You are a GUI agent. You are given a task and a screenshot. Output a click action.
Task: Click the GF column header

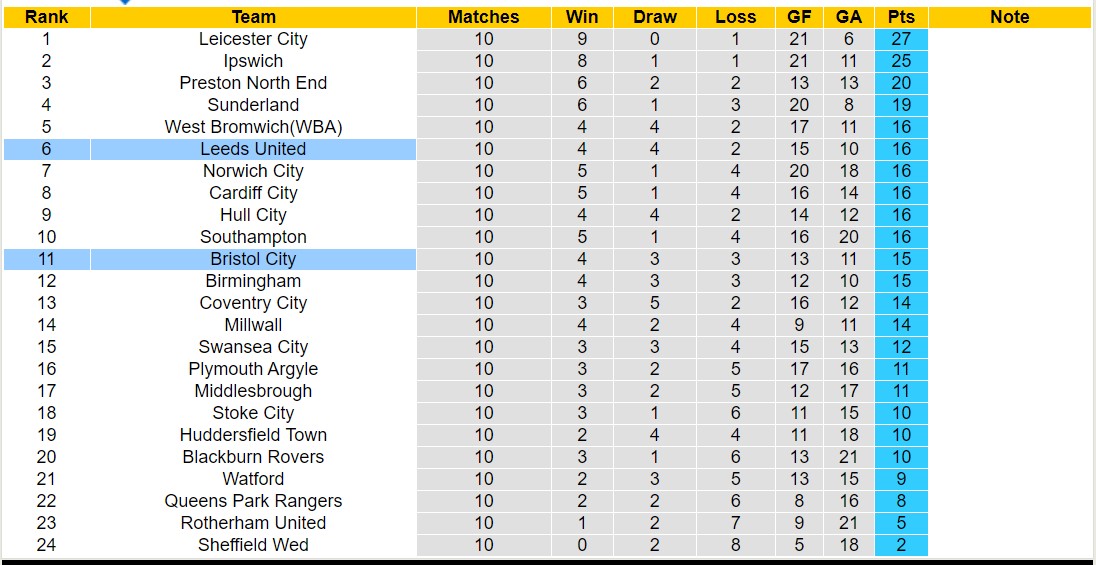pos(799,17)
